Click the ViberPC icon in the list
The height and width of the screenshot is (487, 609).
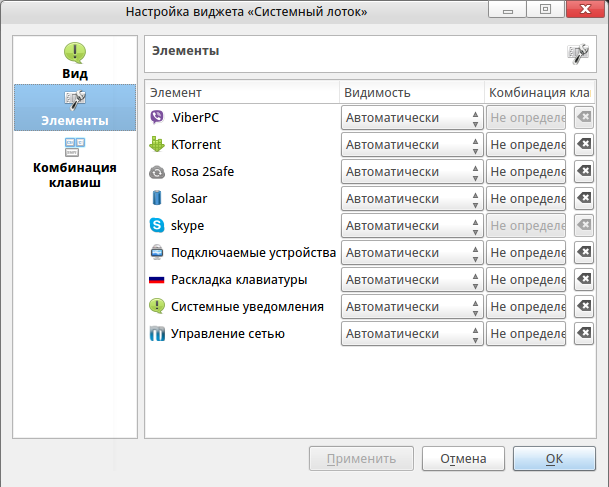[156, 118]
